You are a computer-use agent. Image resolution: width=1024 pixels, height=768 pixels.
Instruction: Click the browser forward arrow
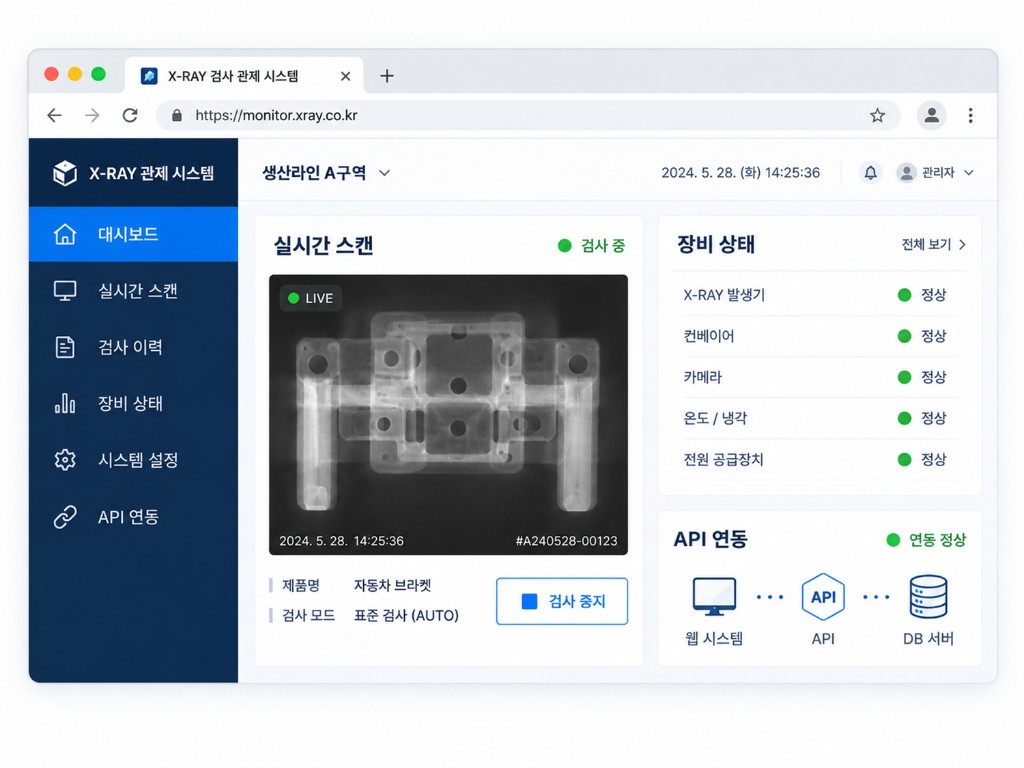[92, 116]
